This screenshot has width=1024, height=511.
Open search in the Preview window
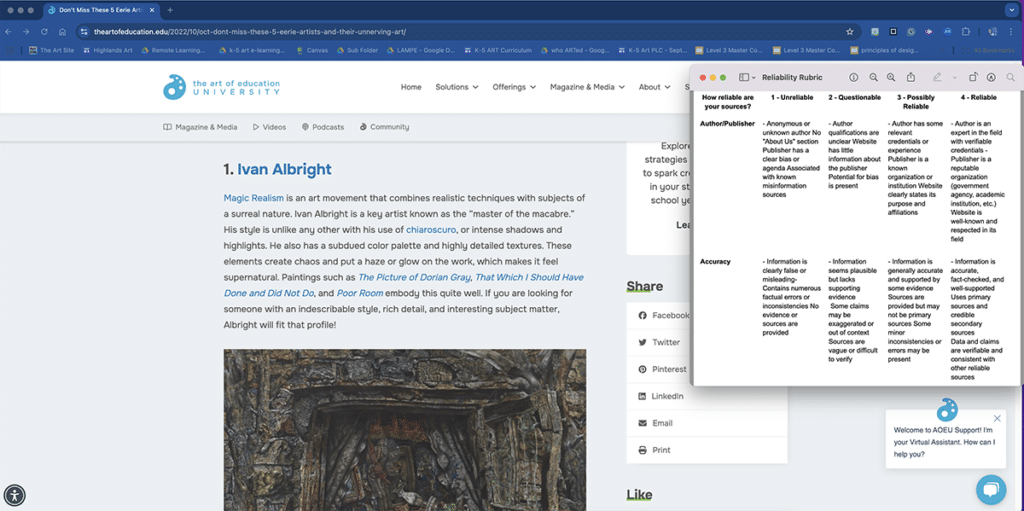click(1010, 77)
